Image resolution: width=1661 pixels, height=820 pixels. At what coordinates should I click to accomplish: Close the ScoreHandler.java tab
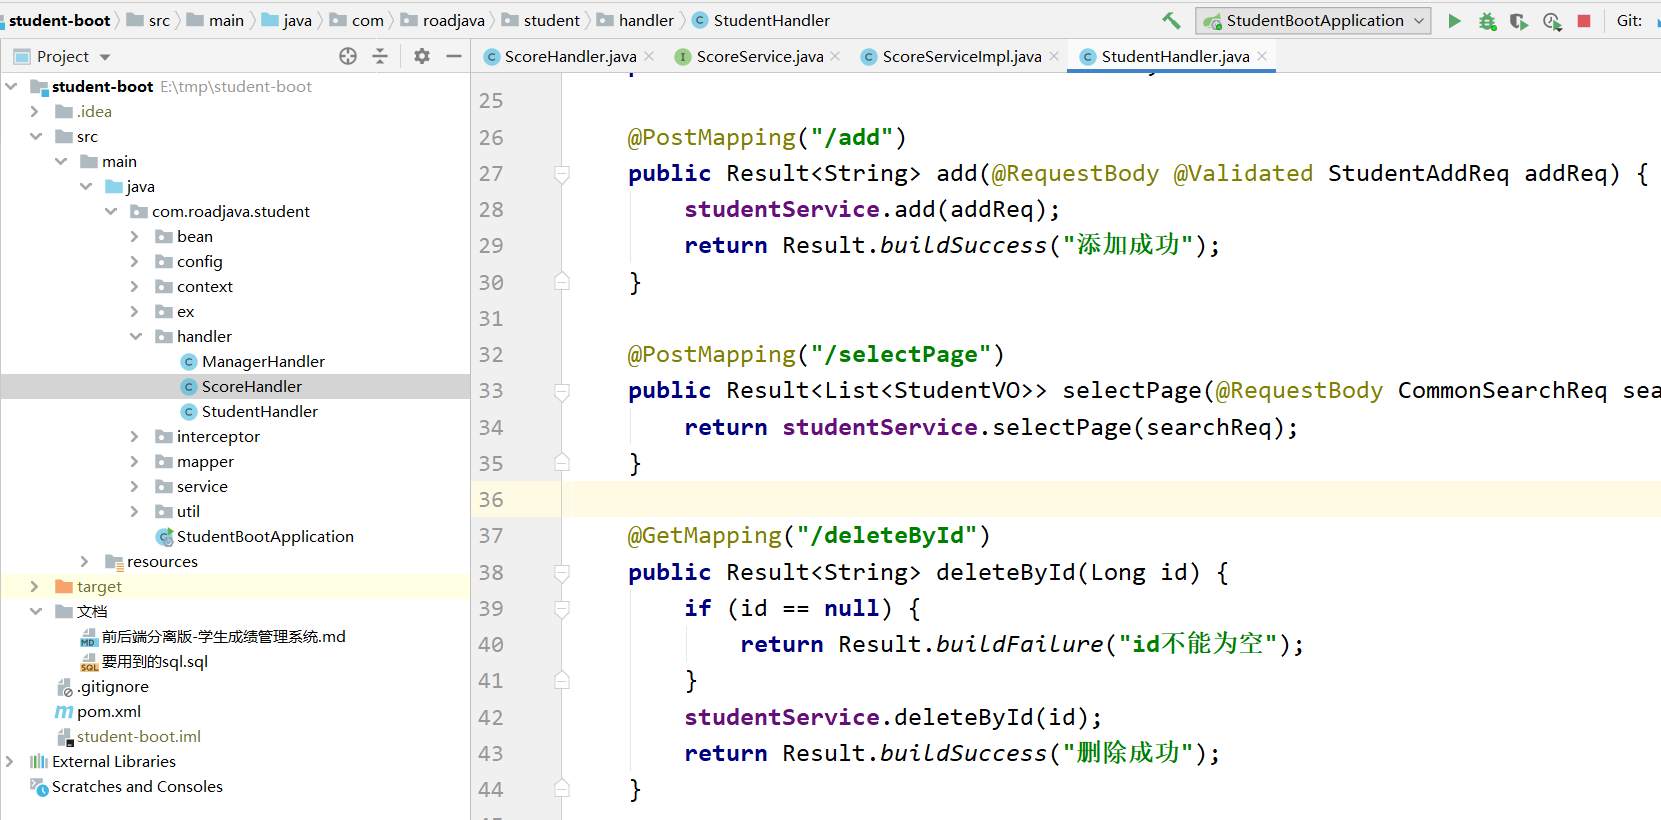(649, 56)
